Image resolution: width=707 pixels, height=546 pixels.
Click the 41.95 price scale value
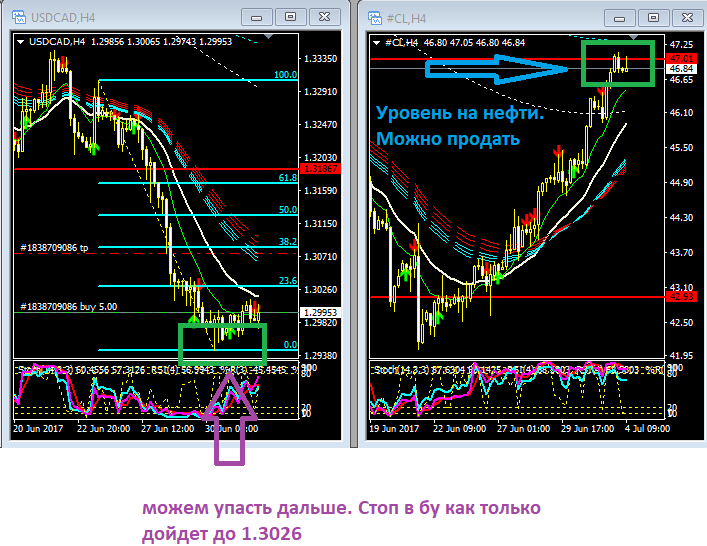[681, 355]
